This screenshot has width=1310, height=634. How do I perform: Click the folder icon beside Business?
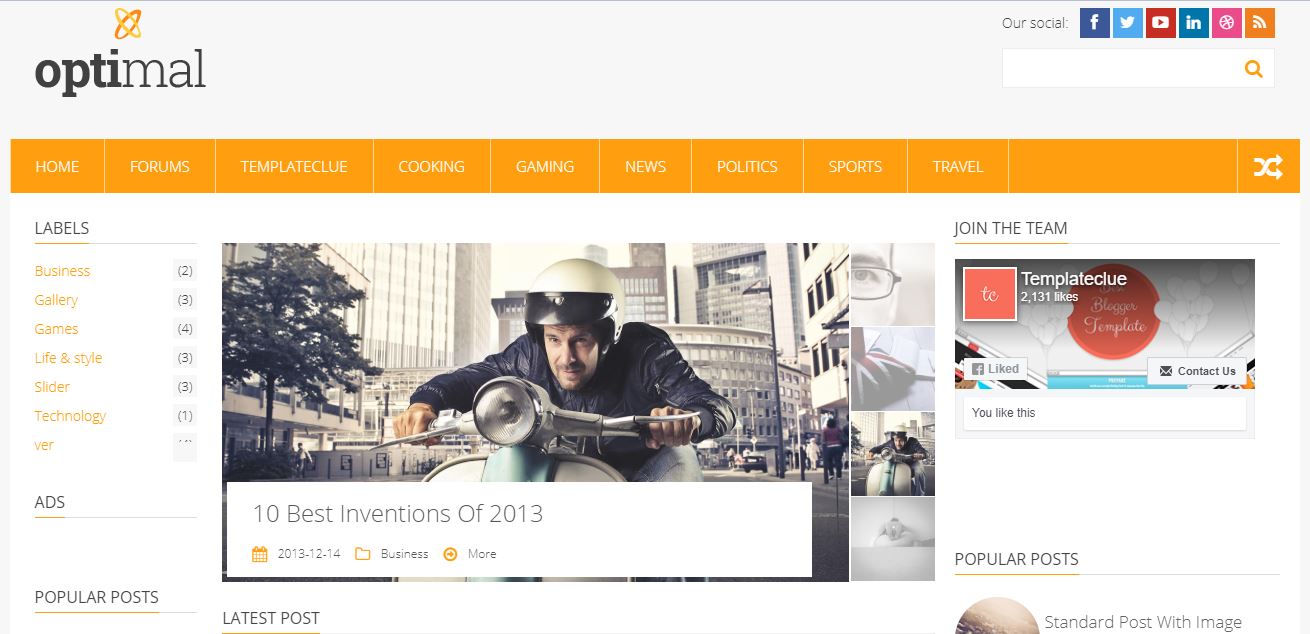coord(363,554)
